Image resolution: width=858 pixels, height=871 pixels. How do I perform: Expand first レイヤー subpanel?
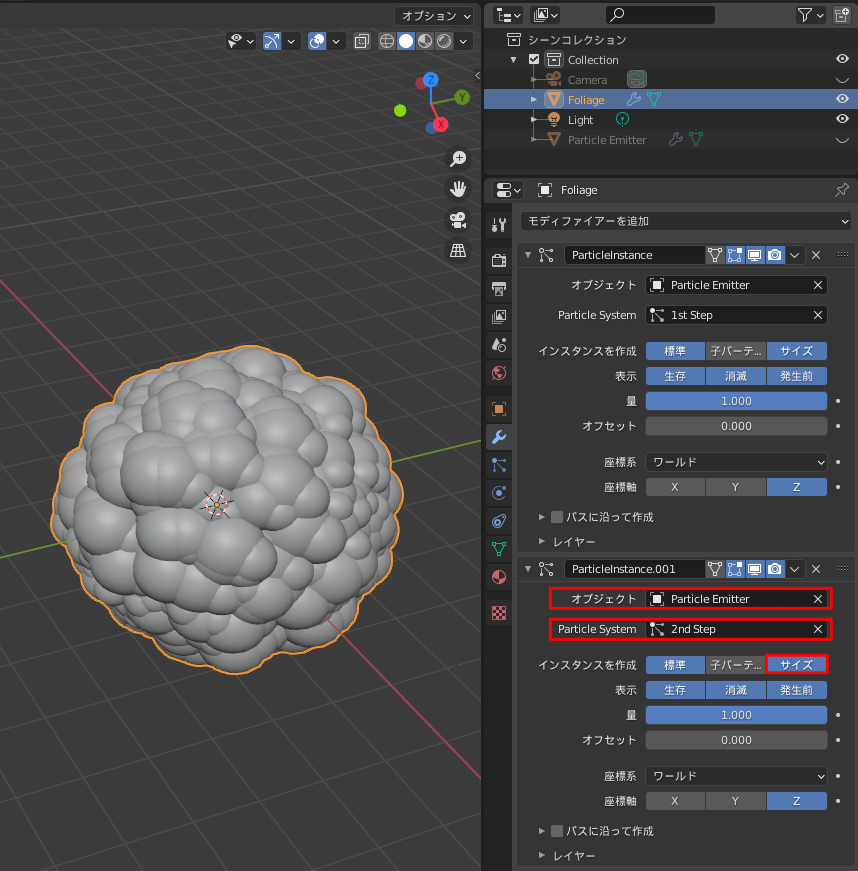point(541,542)
